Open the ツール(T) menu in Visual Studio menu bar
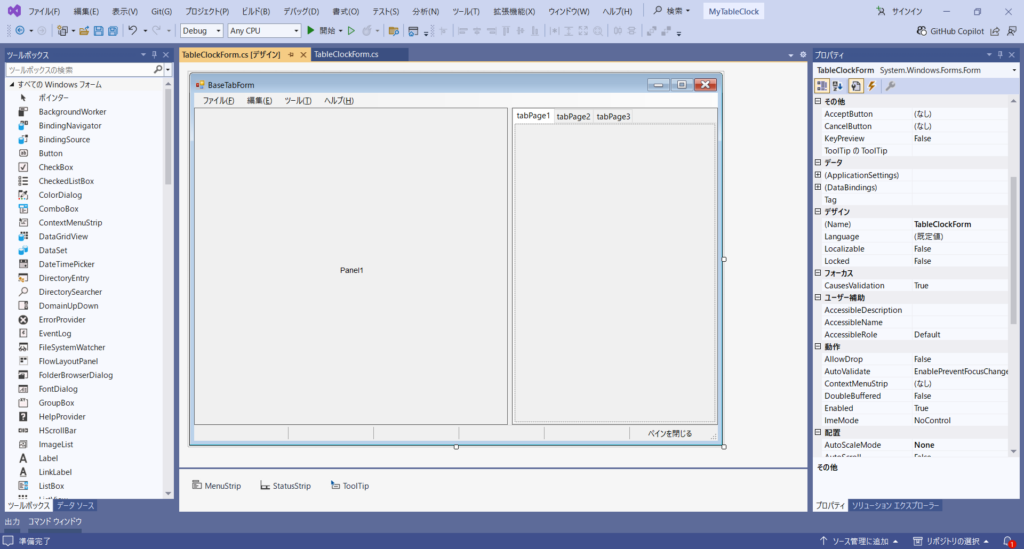The width and height of the screenshot is (1024, 549). (x=466, y=11)
